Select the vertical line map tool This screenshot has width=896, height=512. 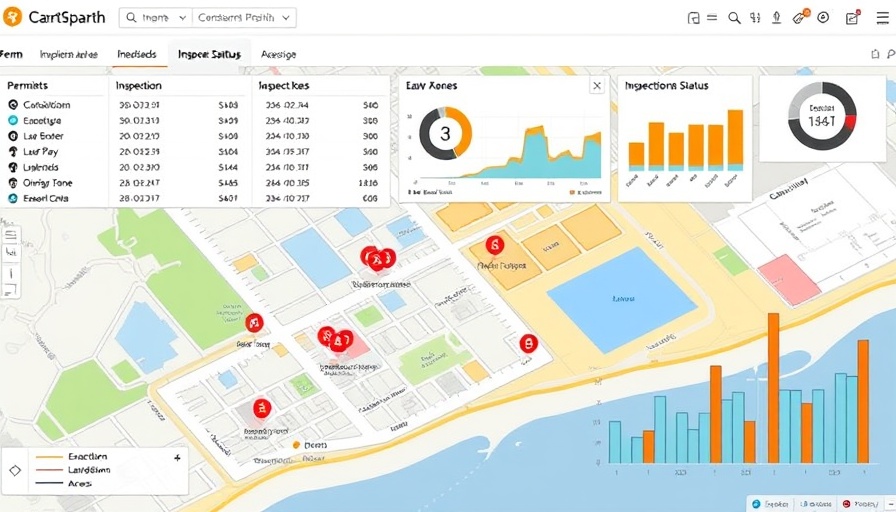point(11,273)
